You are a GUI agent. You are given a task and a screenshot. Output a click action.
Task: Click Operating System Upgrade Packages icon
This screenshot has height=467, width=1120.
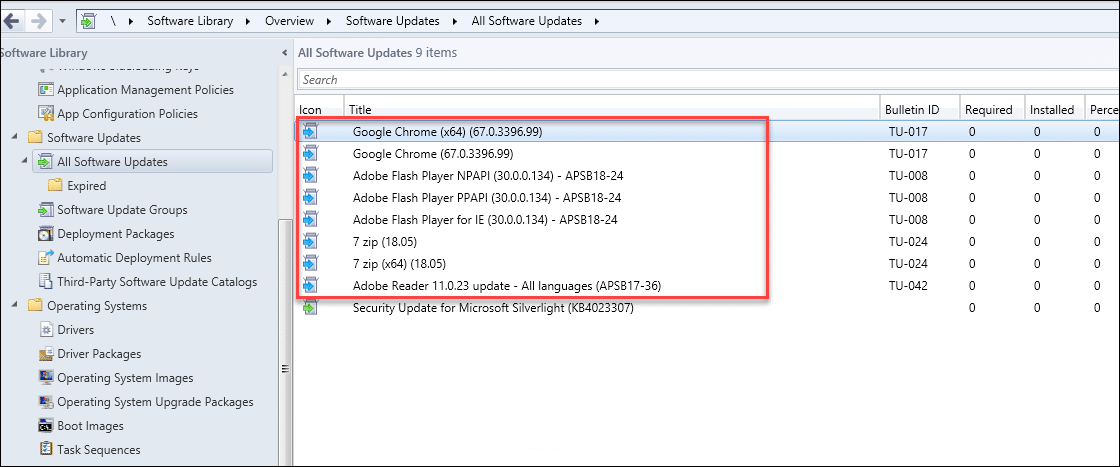pyautogui.click(x=46, y=401)
